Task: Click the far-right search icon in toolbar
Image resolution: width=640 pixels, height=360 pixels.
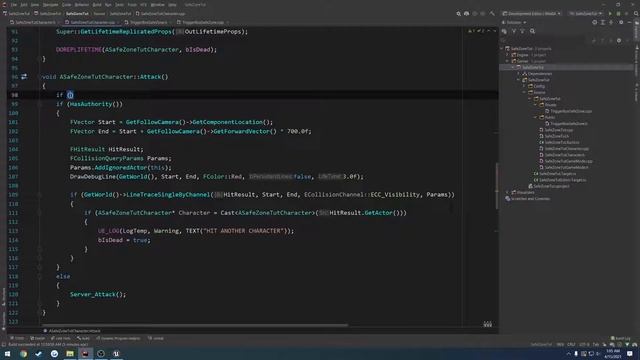Action: 636,13
